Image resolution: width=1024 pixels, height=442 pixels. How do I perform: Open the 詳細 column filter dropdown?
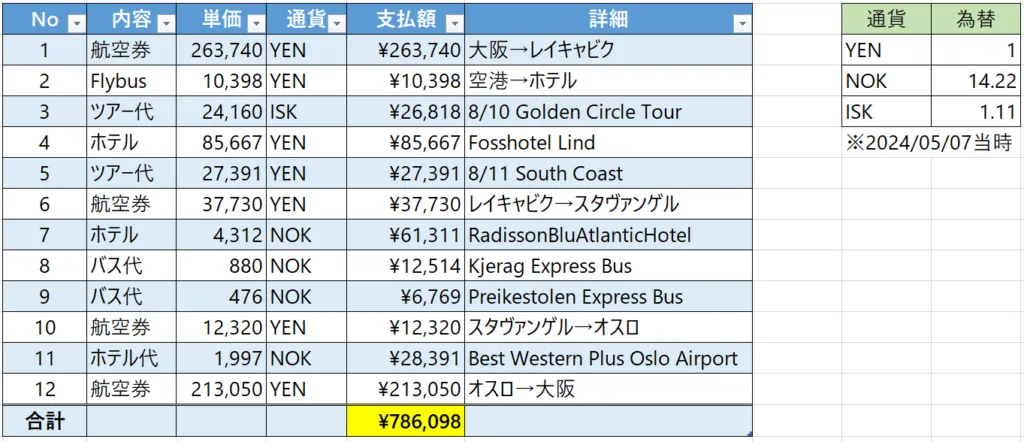(x=741, y=21)
